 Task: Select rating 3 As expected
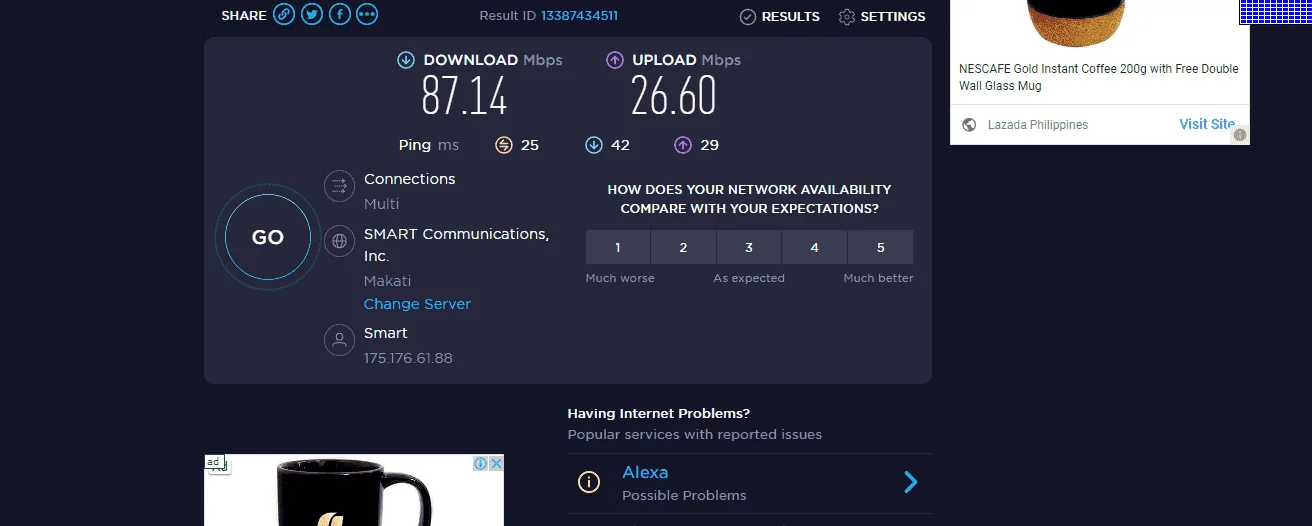coord(749,247)
